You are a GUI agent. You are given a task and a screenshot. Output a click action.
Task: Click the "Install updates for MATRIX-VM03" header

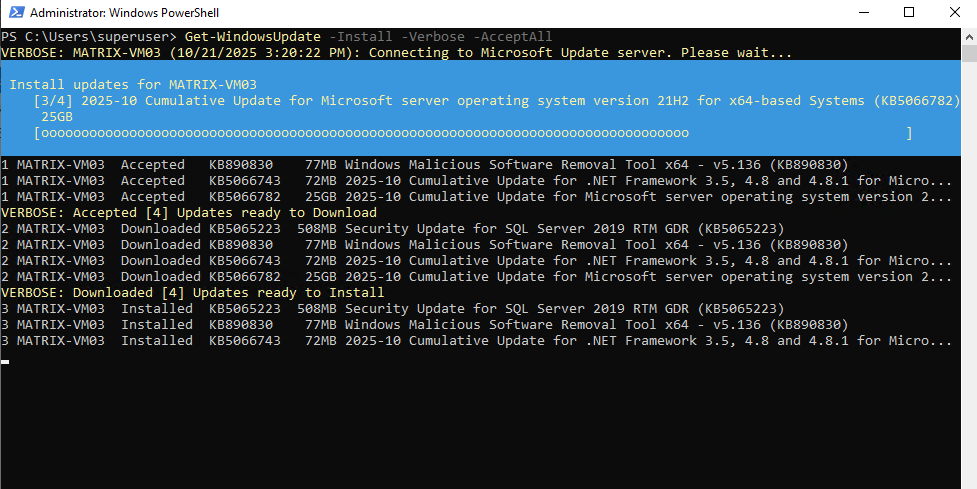coord(133,85)
